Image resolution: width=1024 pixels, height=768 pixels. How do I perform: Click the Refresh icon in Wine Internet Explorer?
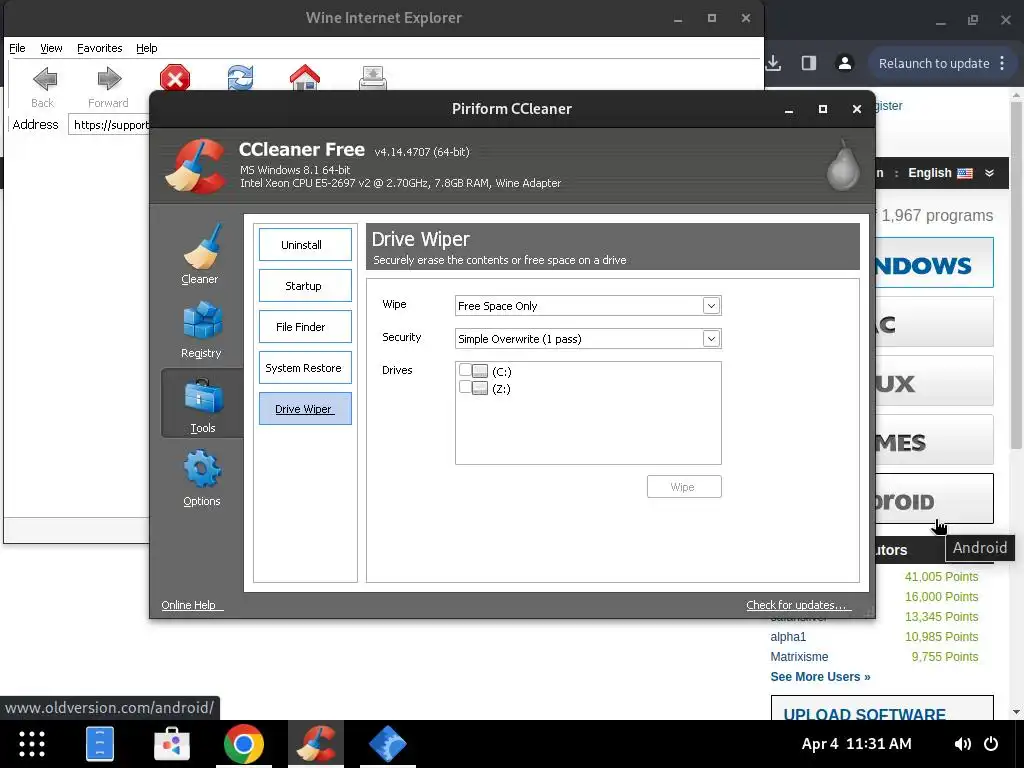click(240, 78)
